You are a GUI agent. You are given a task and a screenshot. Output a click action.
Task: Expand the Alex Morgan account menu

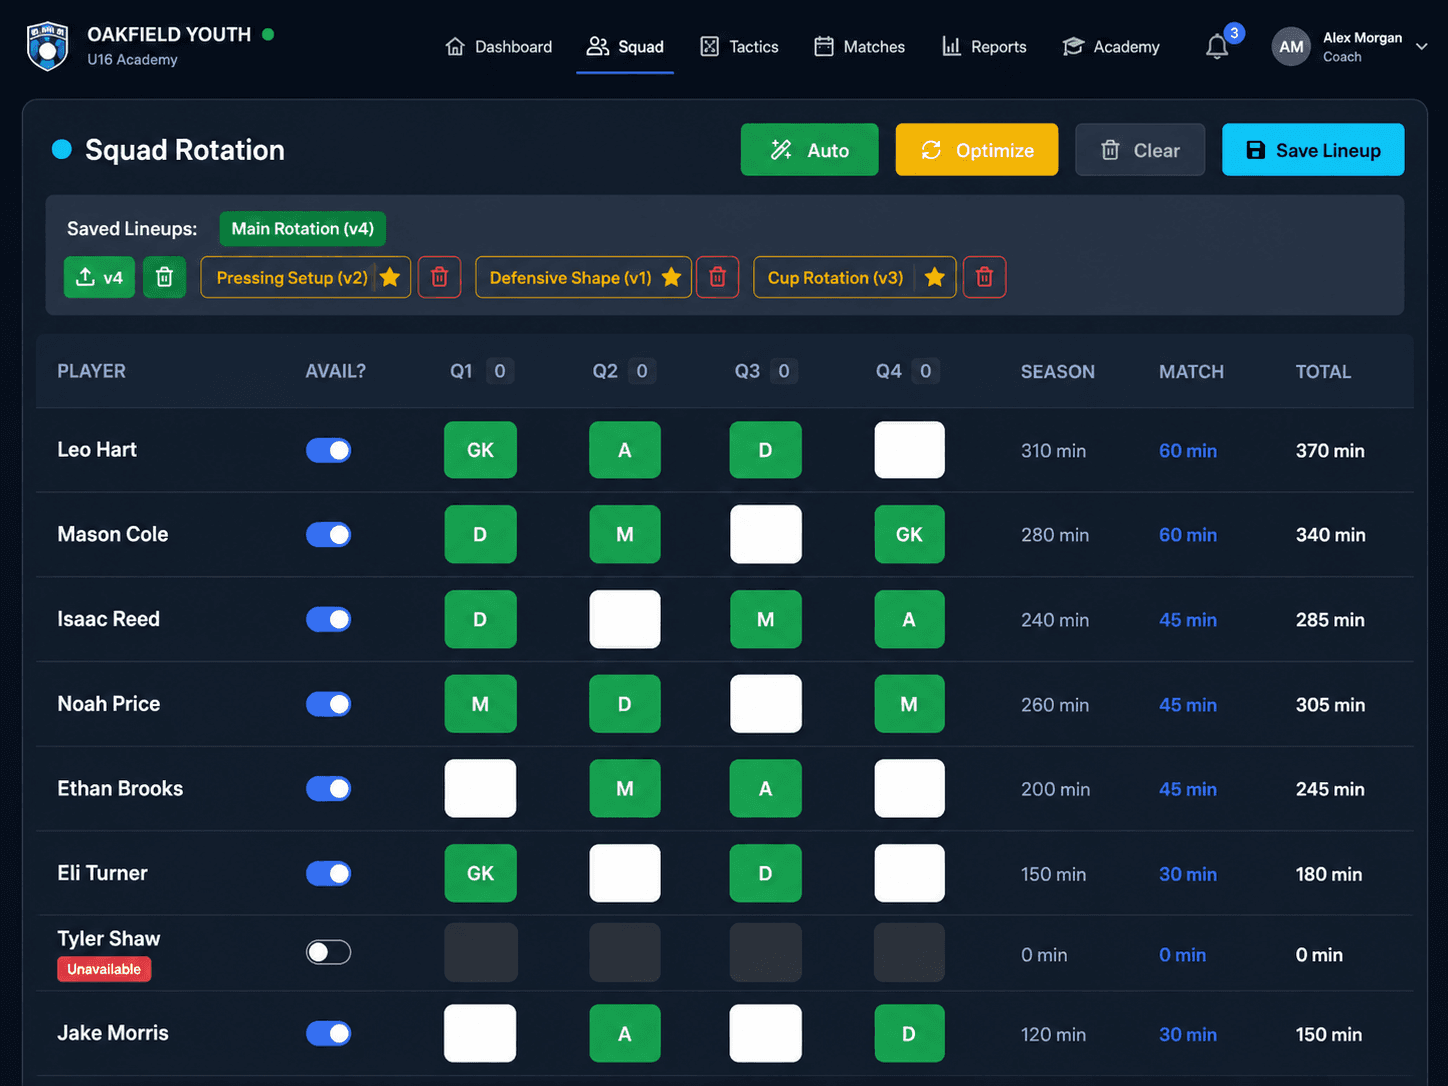click(x=1421, y=47)
